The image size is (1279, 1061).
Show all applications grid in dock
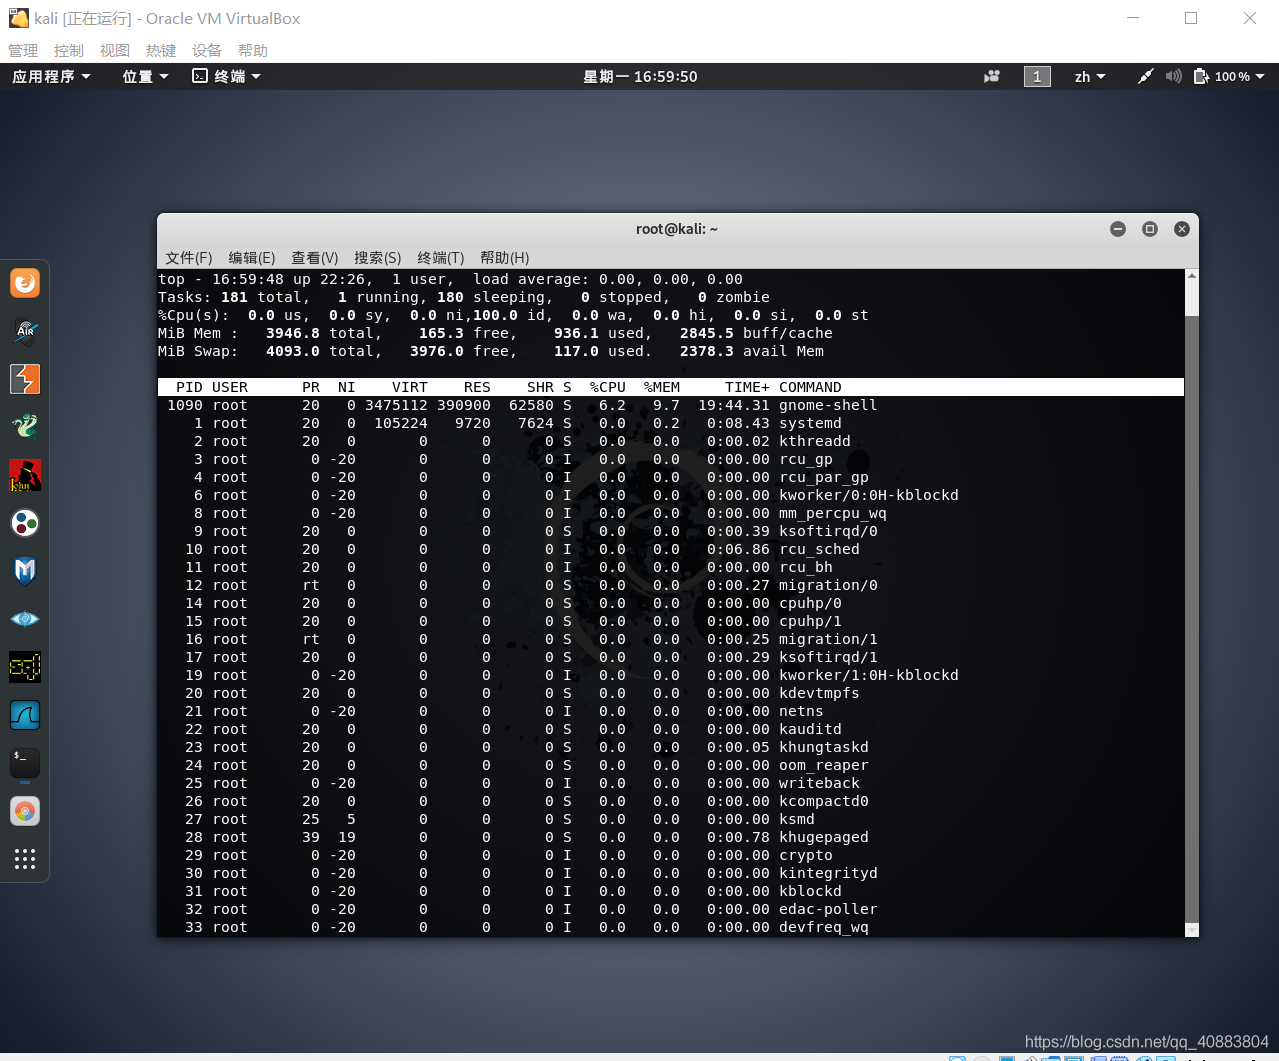(25, 859)
